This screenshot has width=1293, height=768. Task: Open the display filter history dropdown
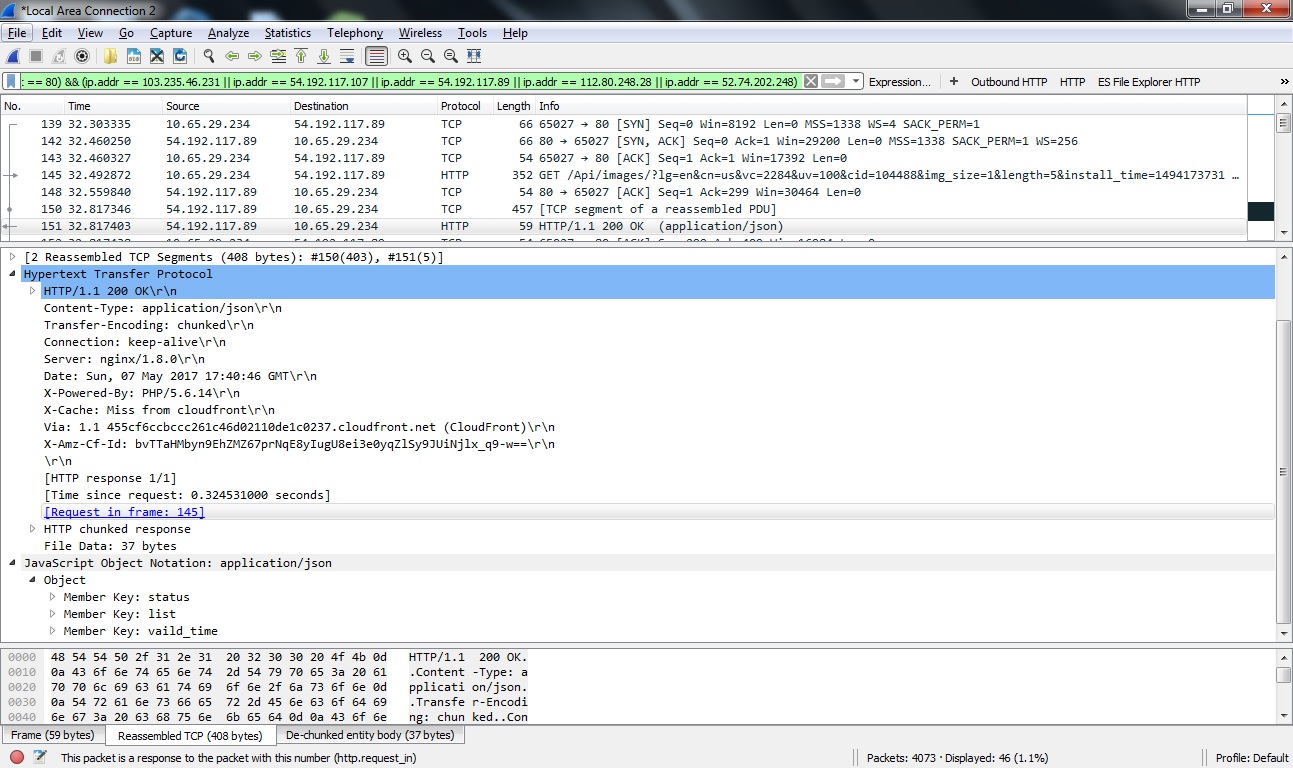pyautogui.click(x=856, y=82)
